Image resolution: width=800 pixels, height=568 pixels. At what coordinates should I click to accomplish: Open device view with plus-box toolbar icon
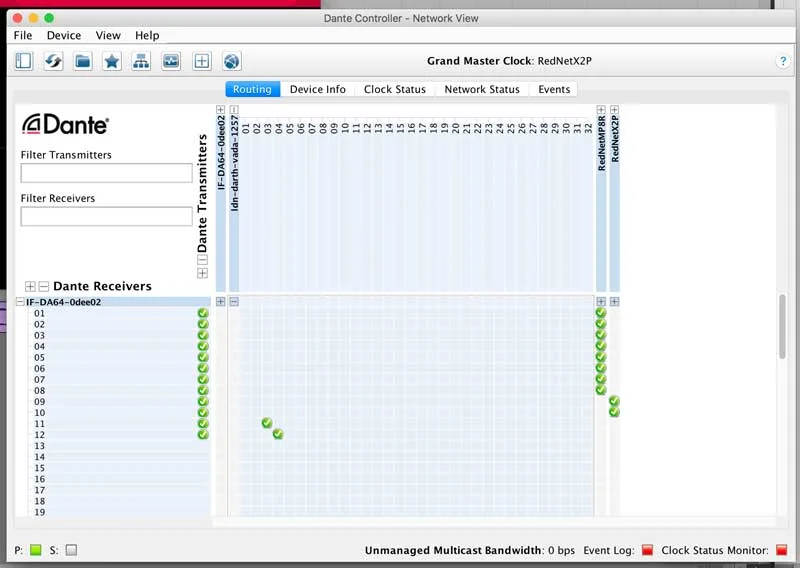click(202, 61)
